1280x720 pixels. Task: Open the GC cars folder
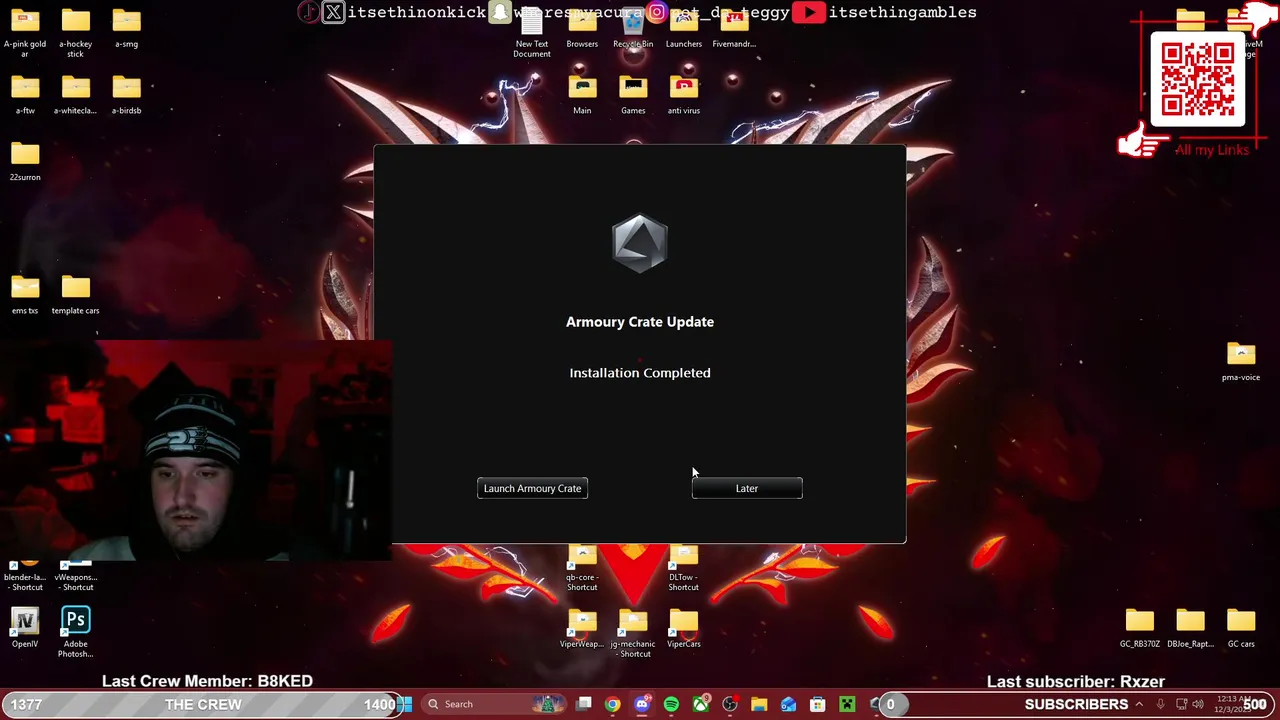(1241, 628)
